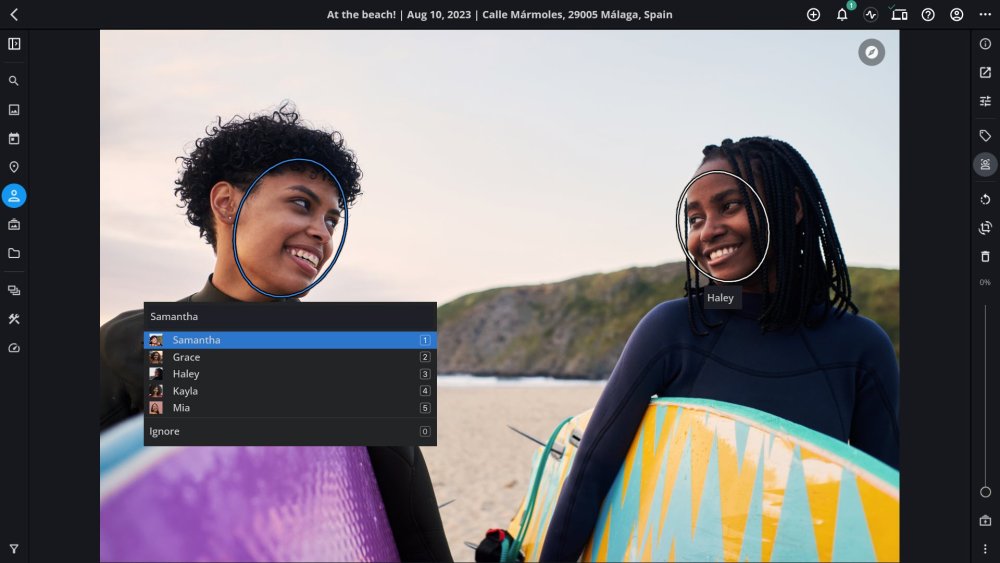Open the calendar view in sidebar
This screenshot has width=1000, height=563.
[x=14, y=138]
